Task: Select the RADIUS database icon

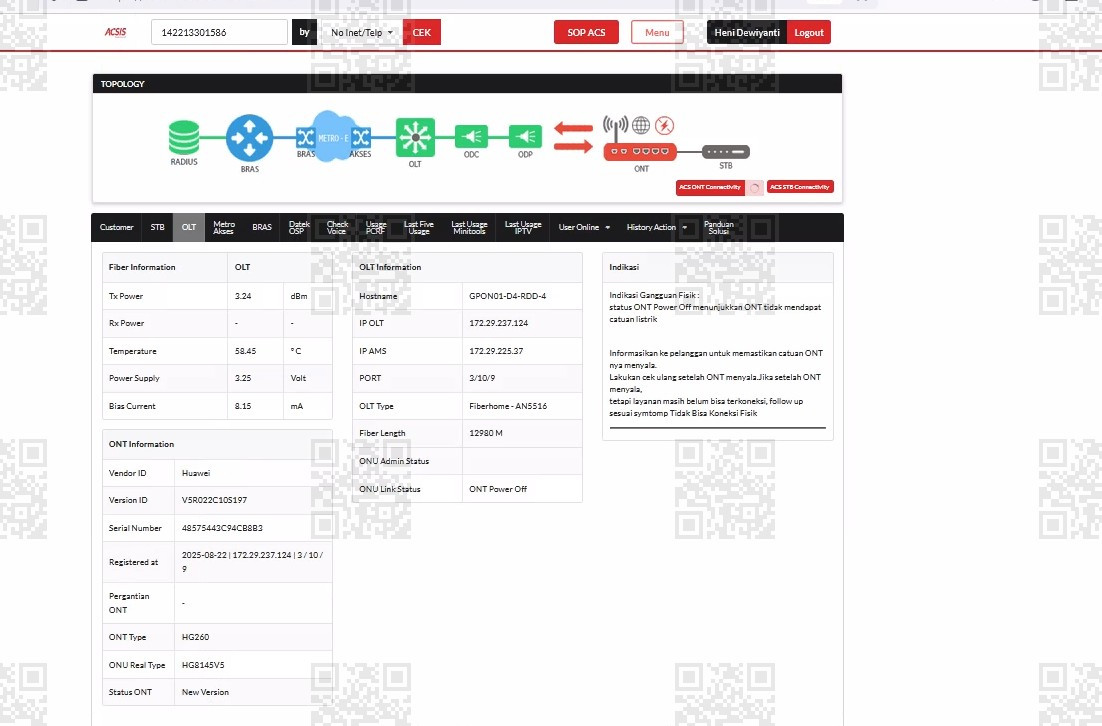Action: 184,137
